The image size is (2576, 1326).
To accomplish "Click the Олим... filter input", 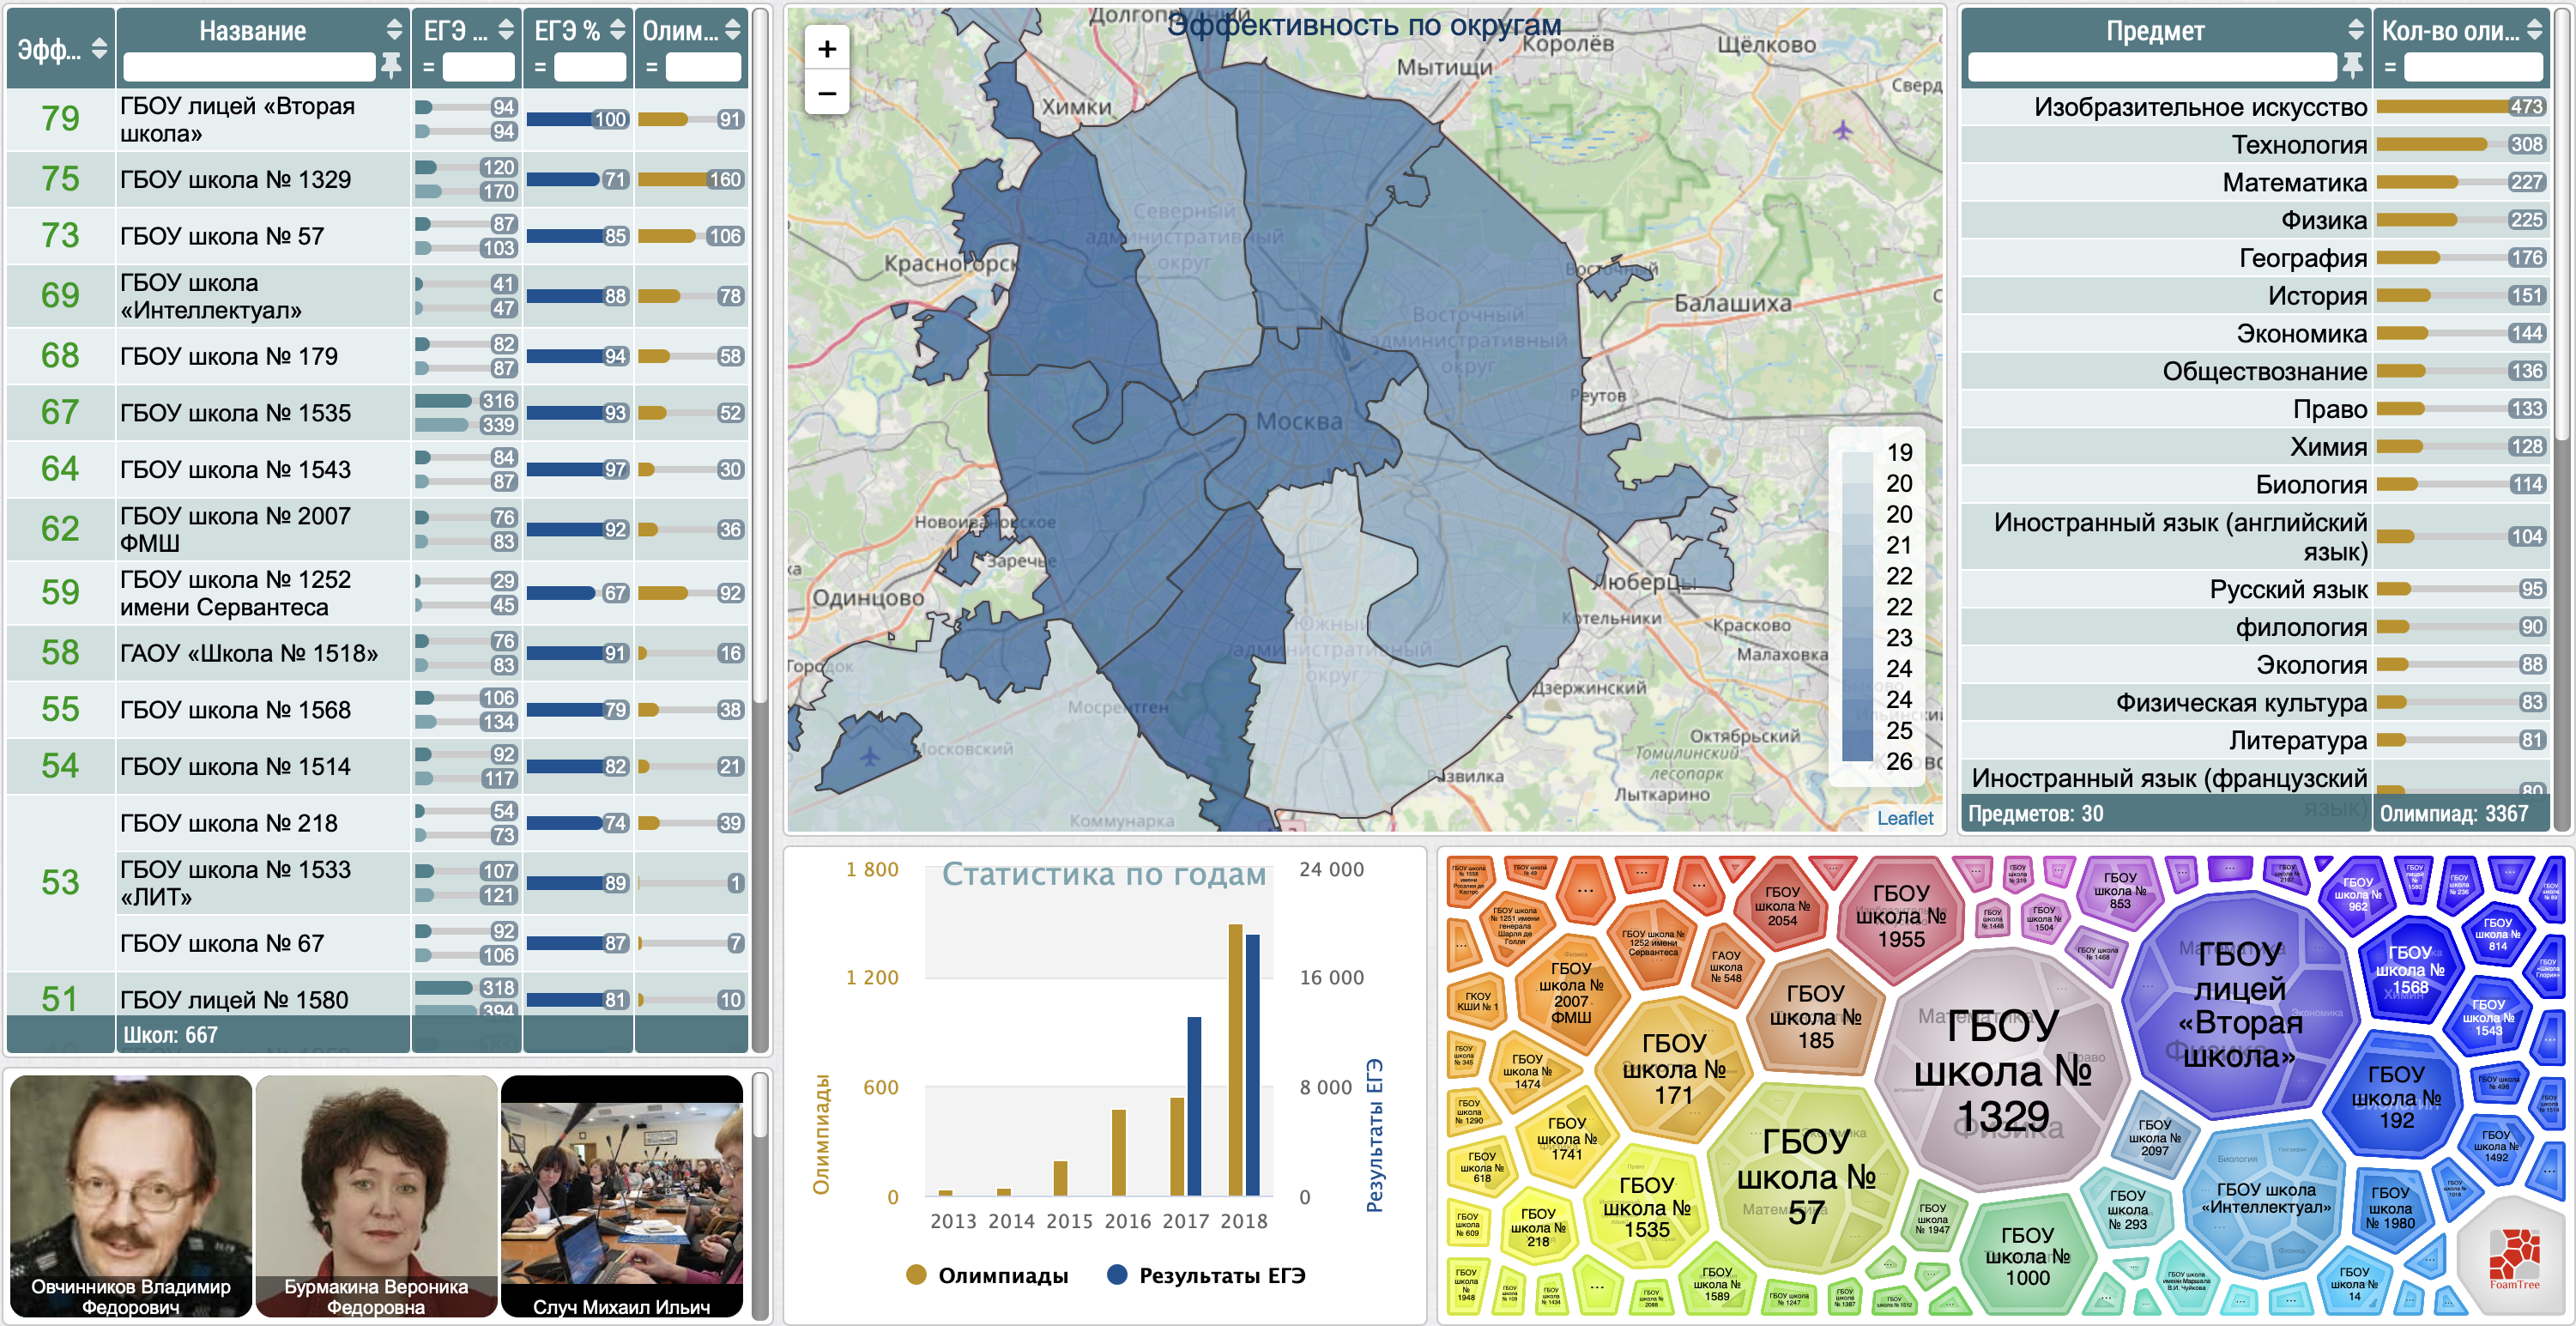I will tap(703, 67).
